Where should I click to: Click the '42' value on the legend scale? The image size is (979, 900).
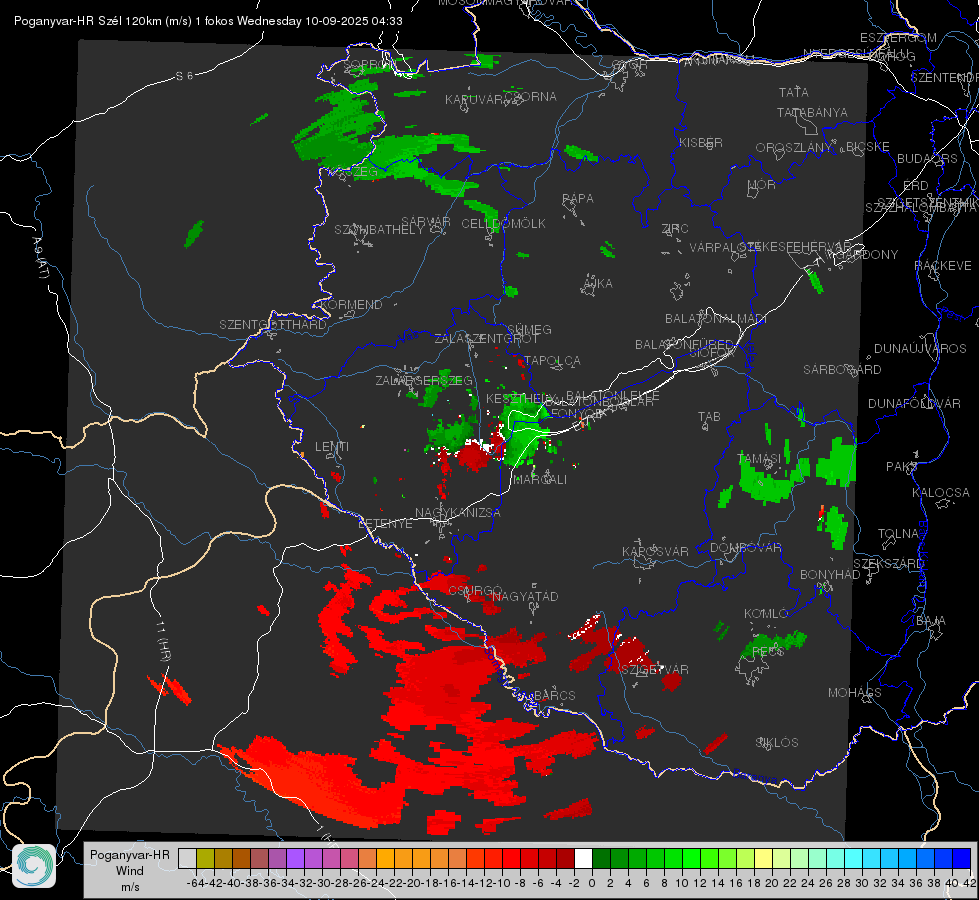[x=969, y=883]
